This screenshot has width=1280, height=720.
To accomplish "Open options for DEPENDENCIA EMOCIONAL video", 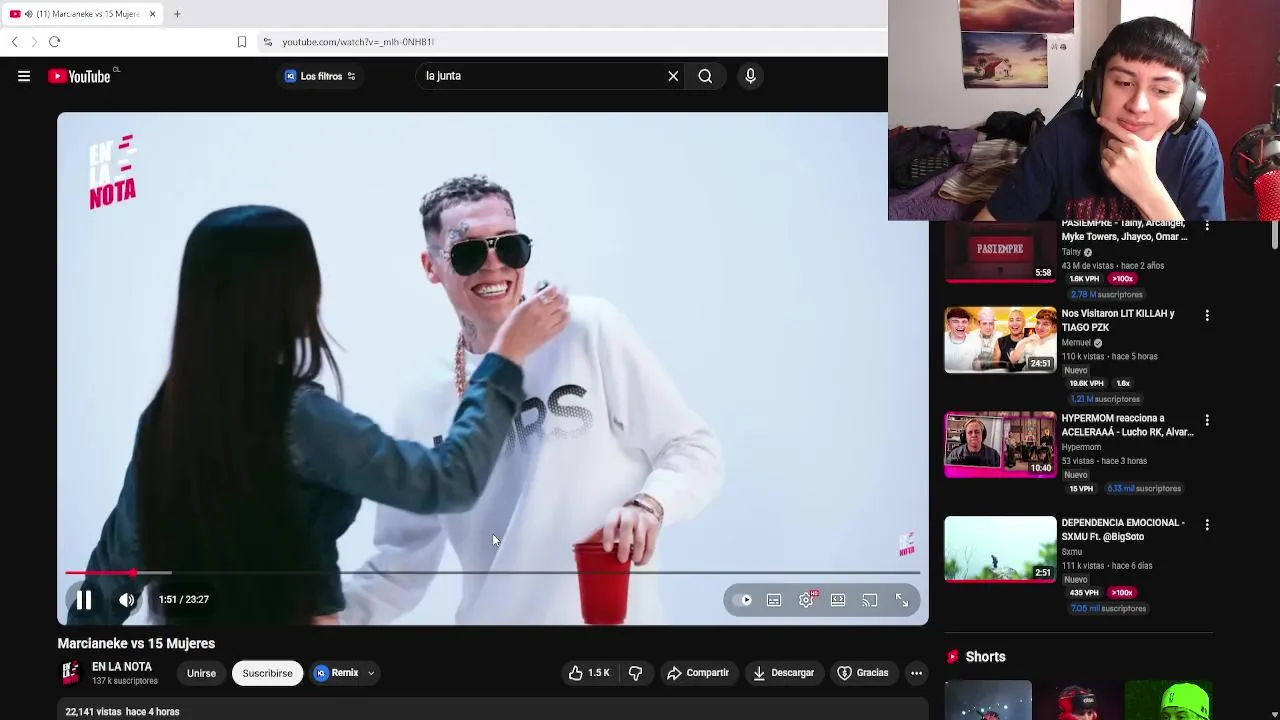I will [1207, 524].
